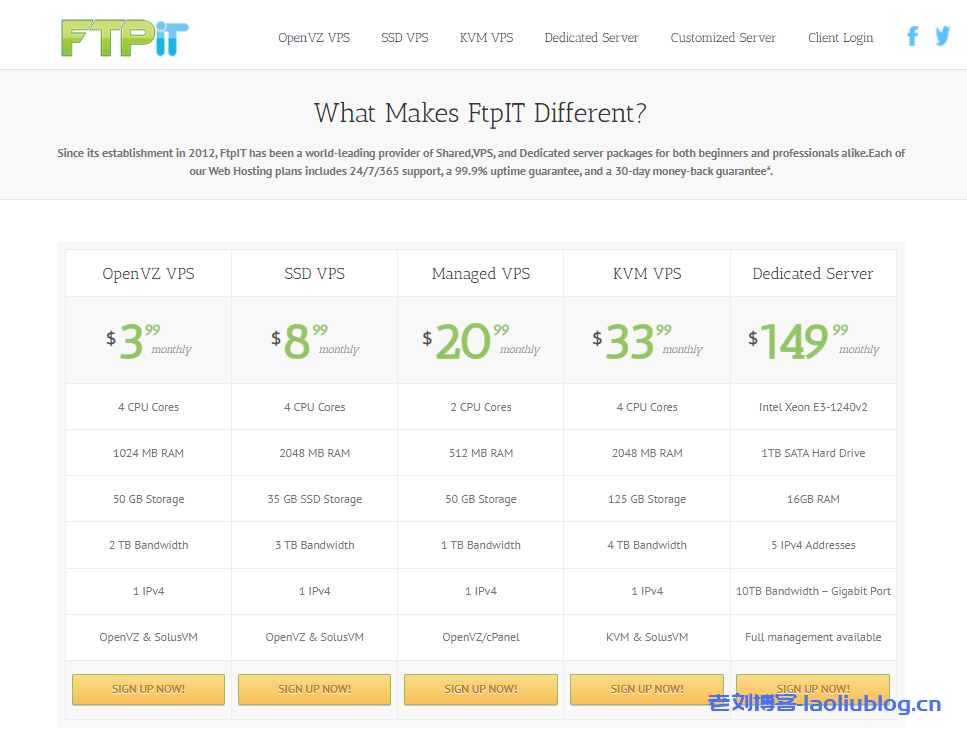Open the Twitter bird icon link
This screenshot has height=741, width=967.
(x=942, y=36)
